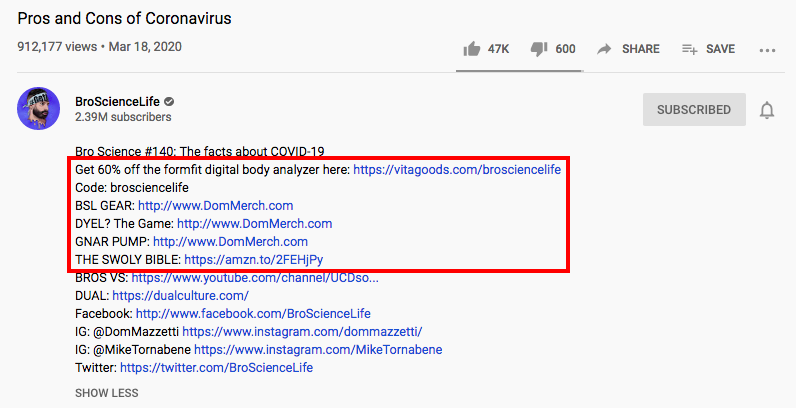Open the three-dot more actions menu
The image size is (796, 408).
pos(767,50)
